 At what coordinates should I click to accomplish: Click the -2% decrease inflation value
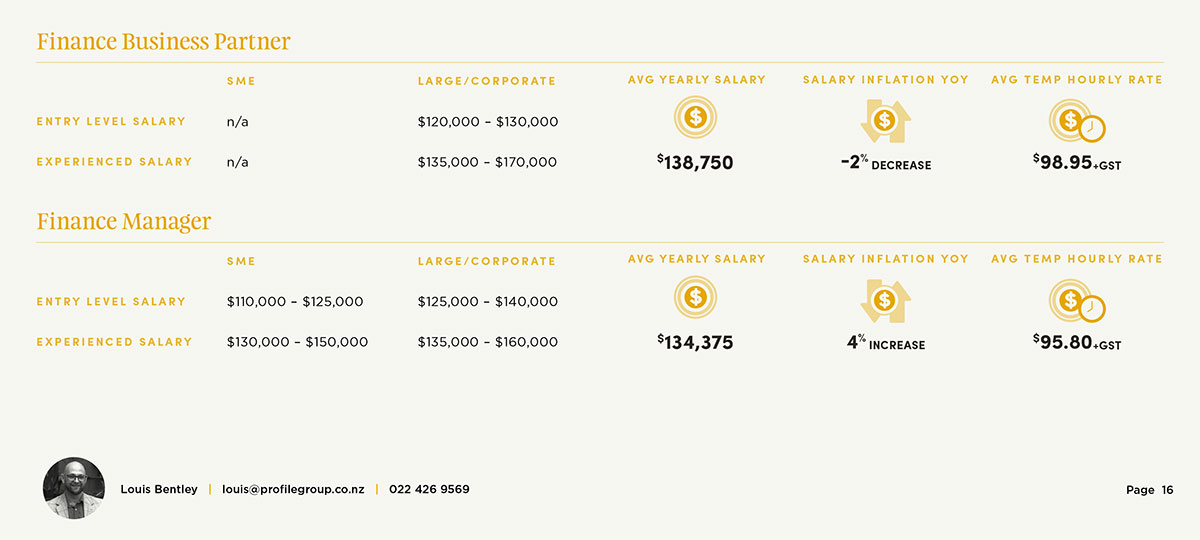tap(885, 163)
